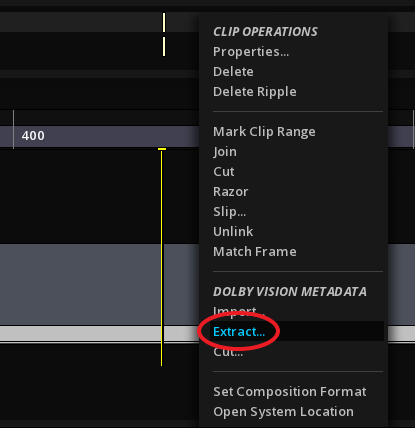Screen dimensions: 415x428
Task: Select the gray clip on the timeline track
Action: [99, 284]
